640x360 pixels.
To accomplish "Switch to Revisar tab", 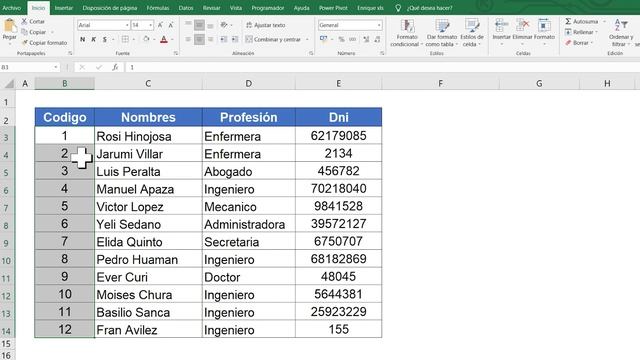I will (x=211, y=8).
